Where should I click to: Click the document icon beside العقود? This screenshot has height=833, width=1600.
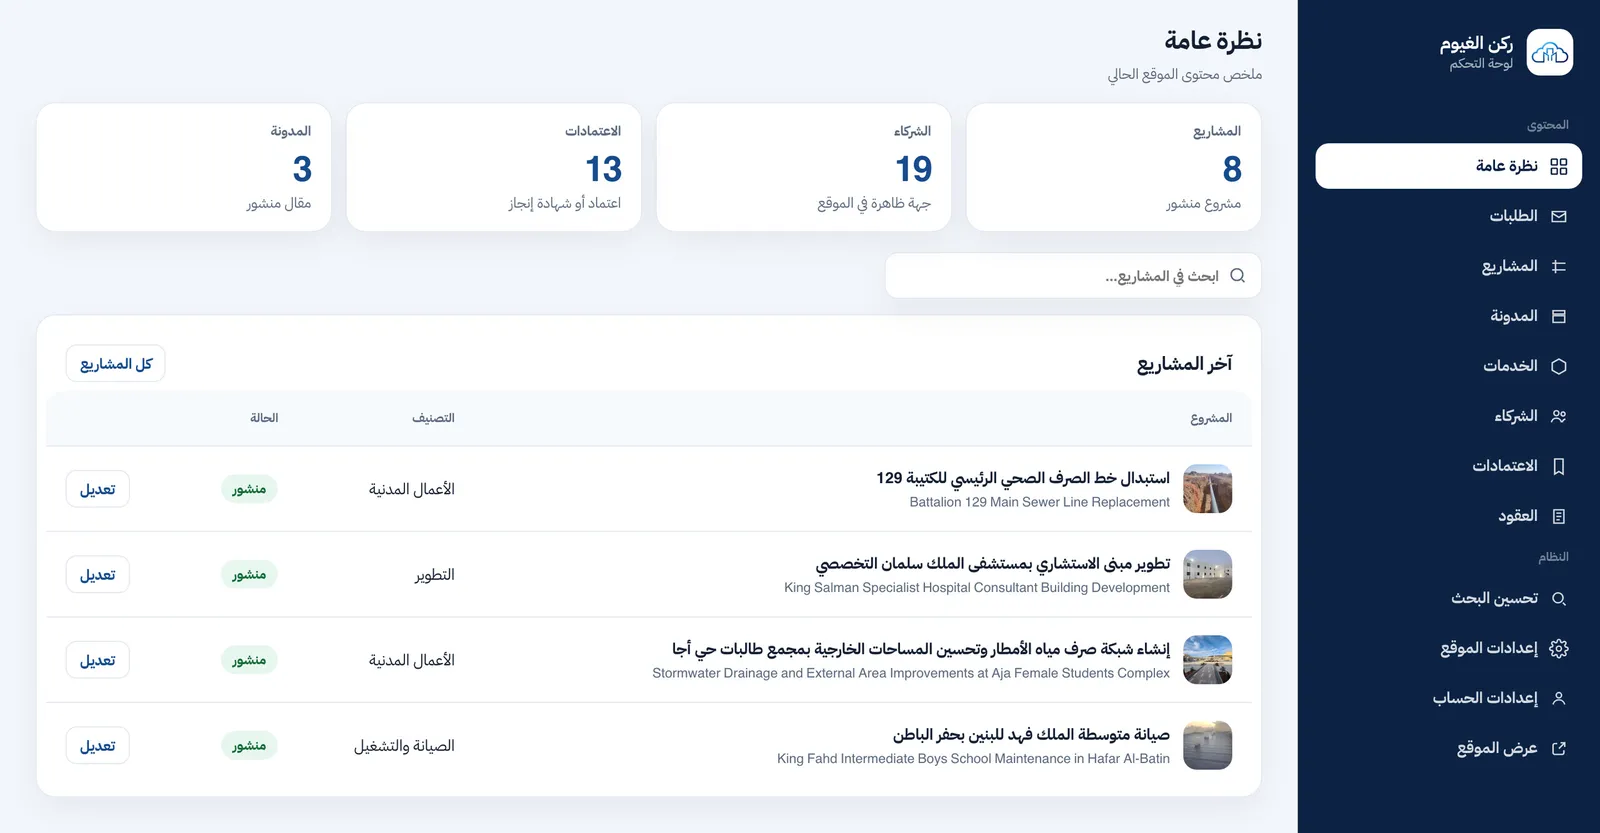tap(1558, 516)
